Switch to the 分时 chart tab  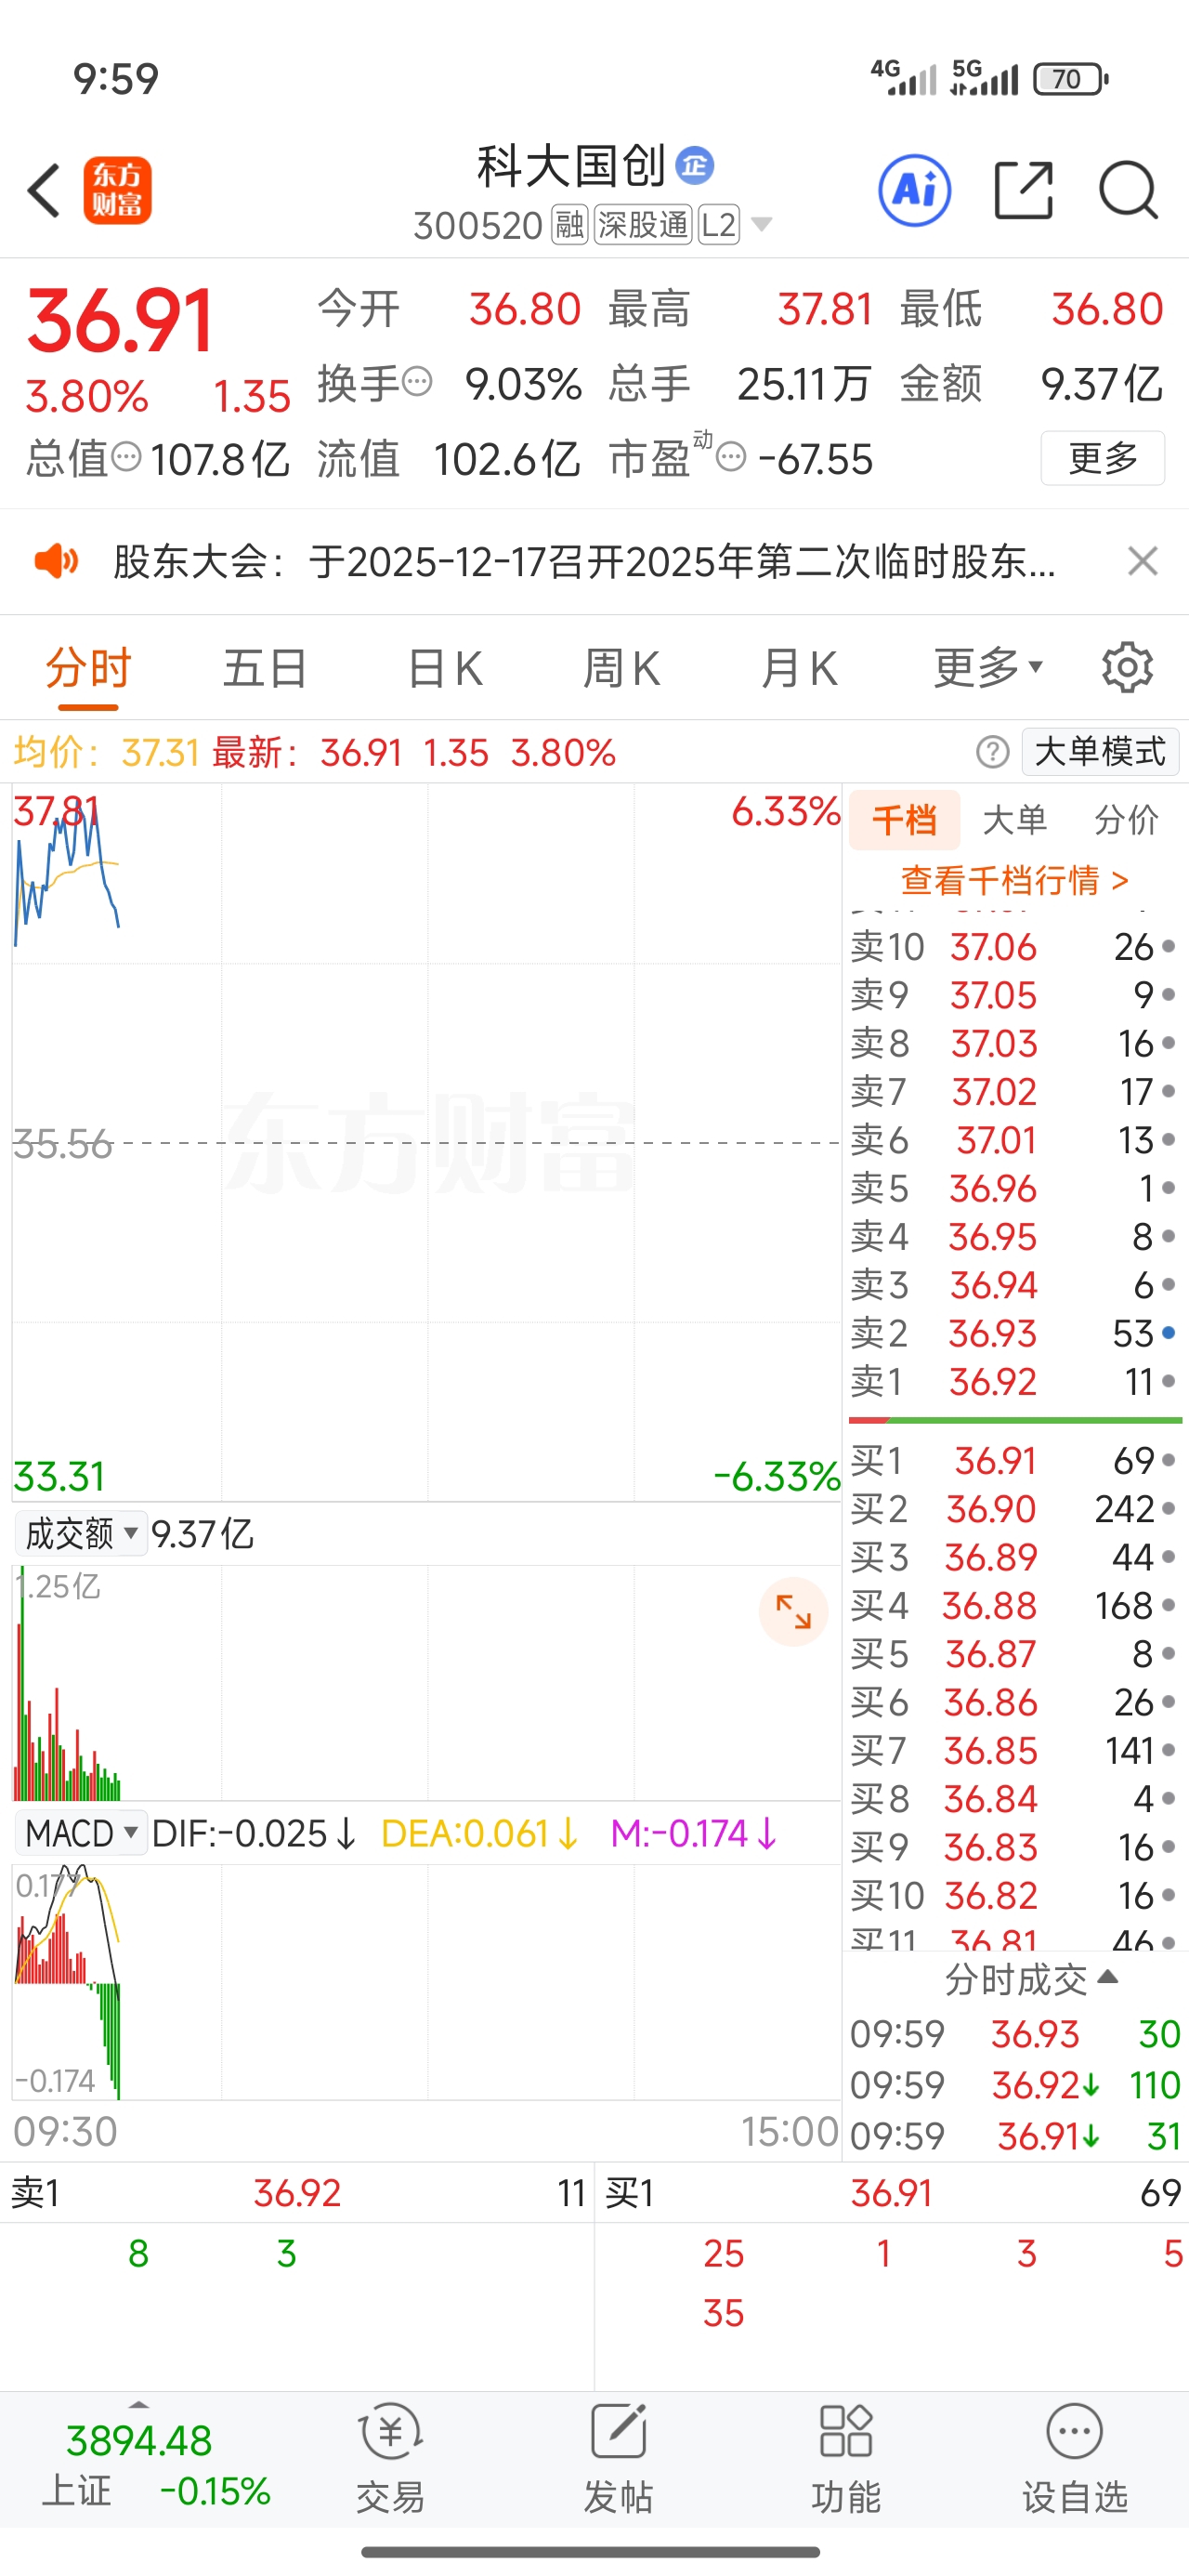click(88, 668)
